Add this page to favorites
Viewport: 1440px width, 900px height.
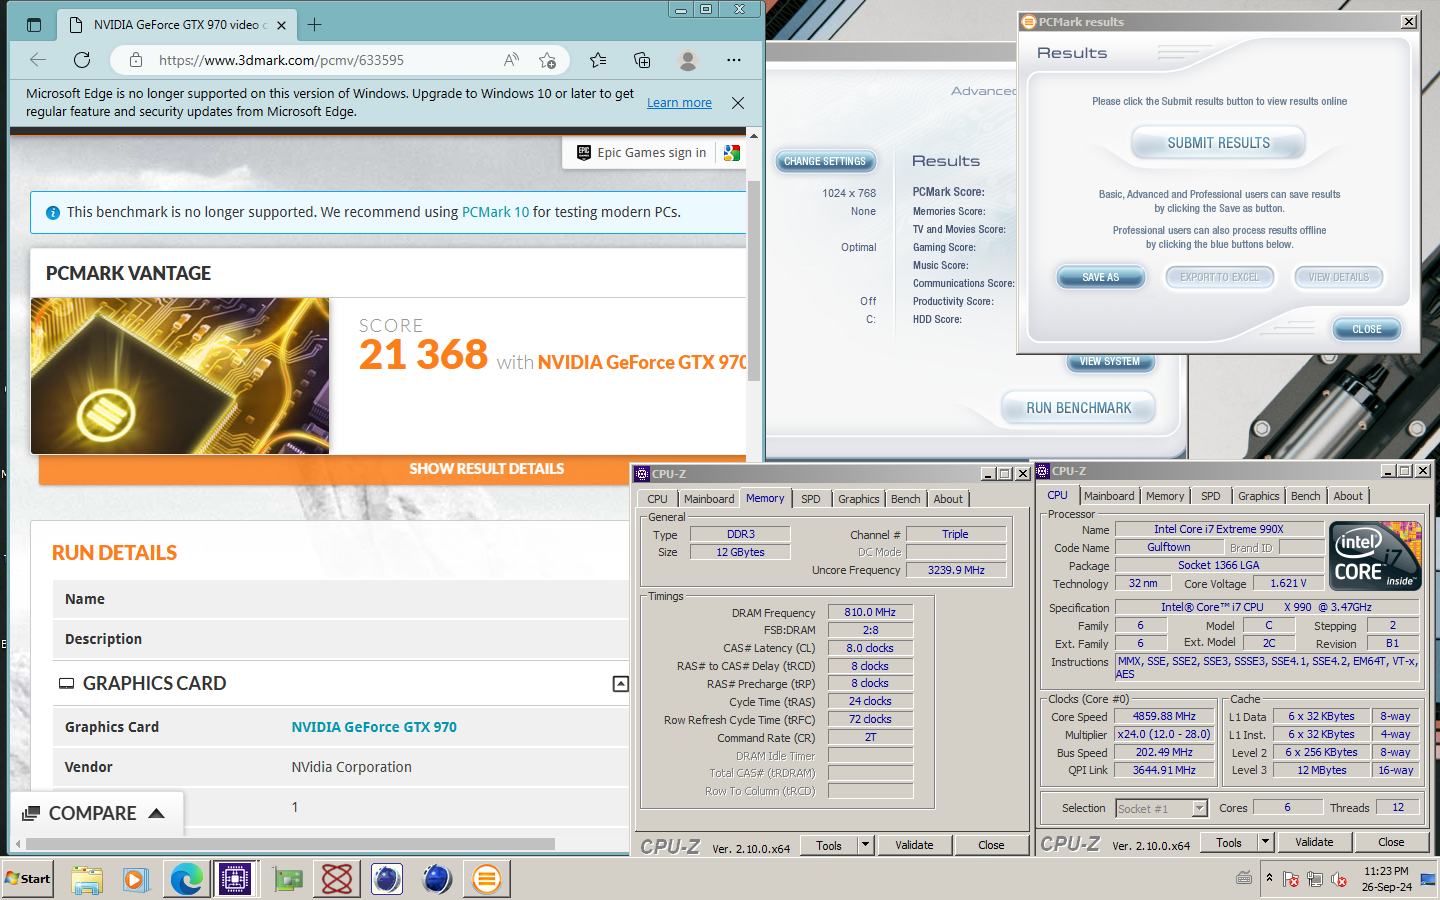pyautogui.click(x=547, y=60)
